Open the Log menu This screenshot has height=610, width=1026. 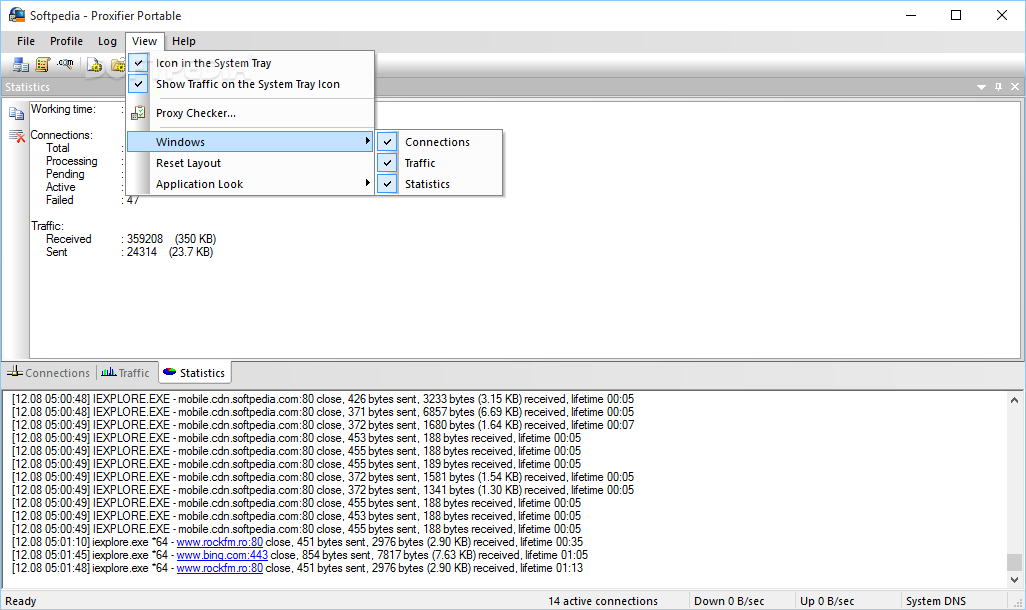click(107, 41)
